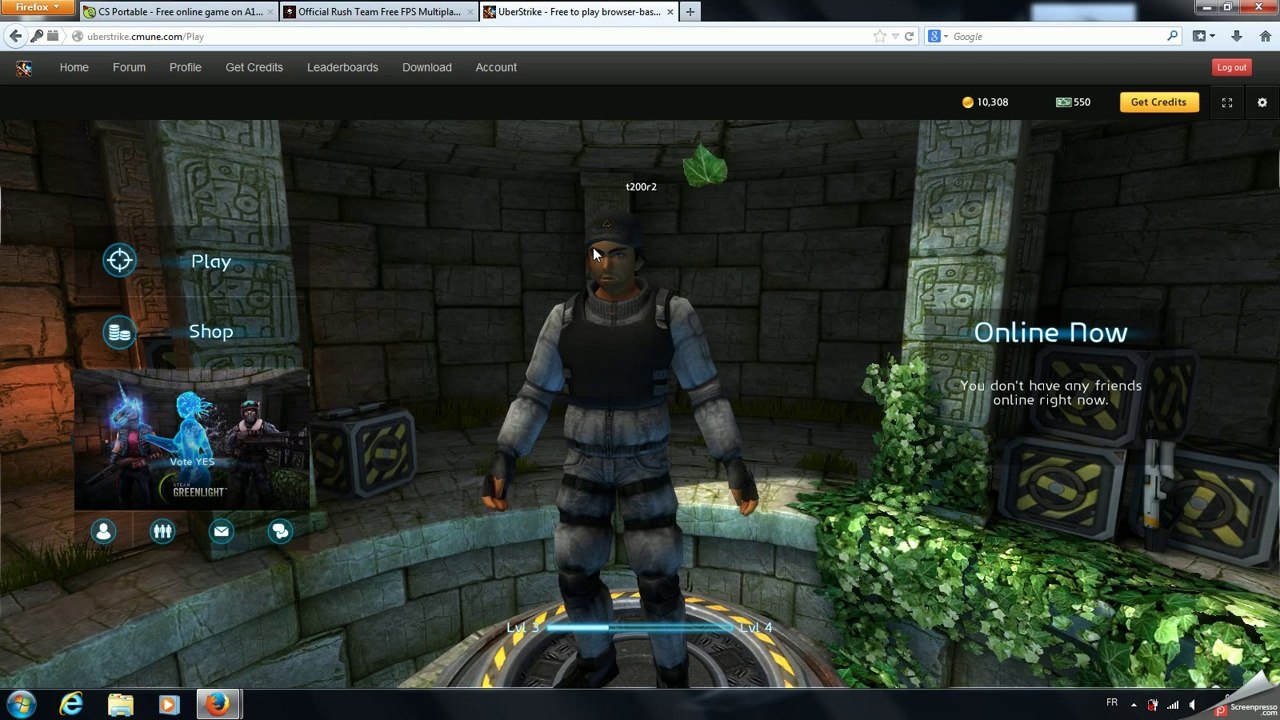Open the inbox mail icon
1280x720 pixels.
[x=221, y=531]
